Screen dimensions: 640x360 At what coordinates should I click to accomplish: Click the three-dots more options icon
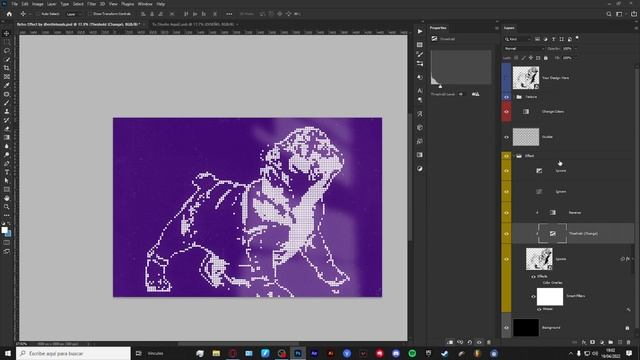point(229,14)
